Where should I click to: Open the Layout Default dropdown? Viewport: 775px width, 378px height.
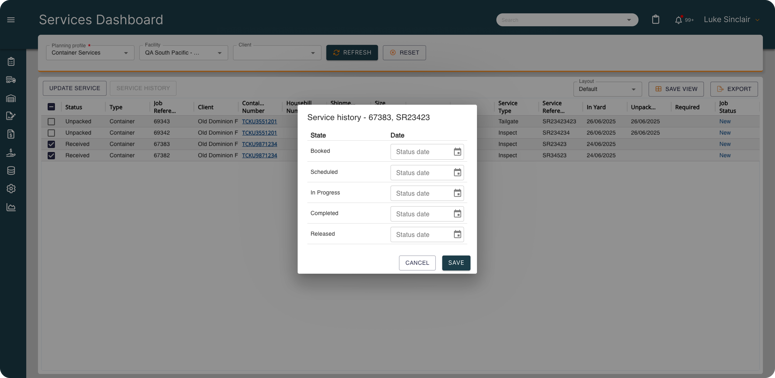click(607, 89)
